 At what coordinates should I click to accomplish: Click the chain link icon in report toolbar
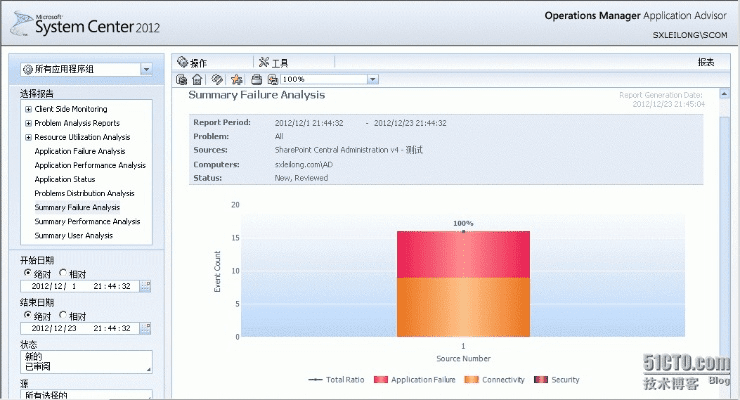[217, 79]
